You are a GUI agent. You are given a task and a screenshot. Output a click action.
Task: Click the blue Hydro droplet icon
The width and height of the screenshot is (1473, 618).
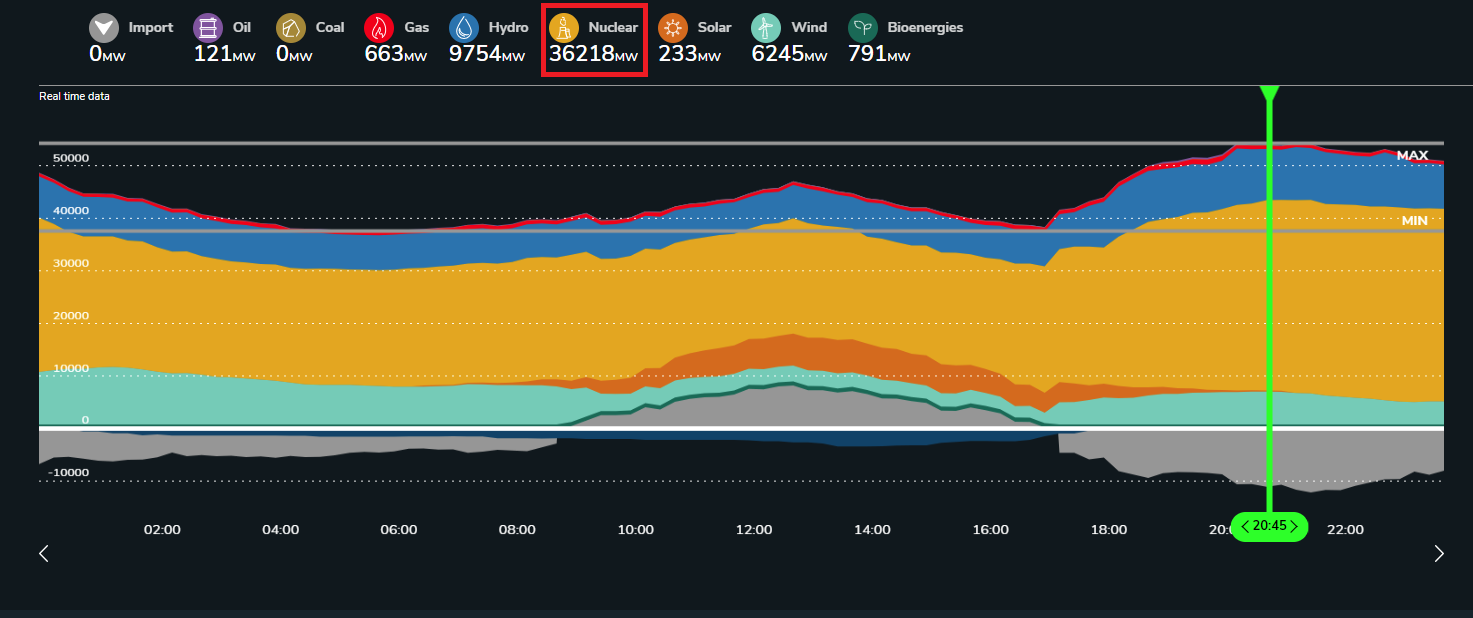click(x=464, y=28)
